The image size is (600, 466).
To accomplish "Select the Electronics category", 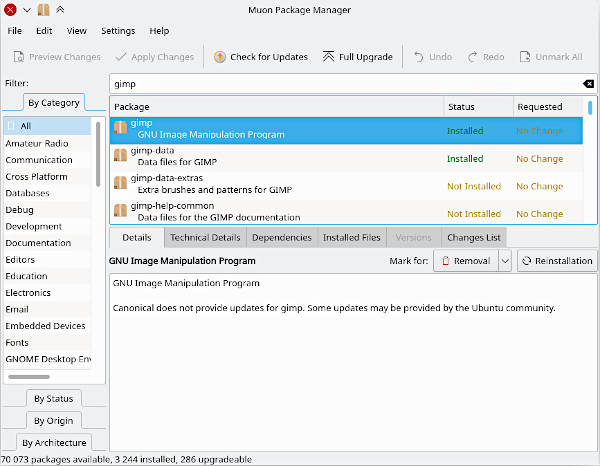I will pos(47,293).
